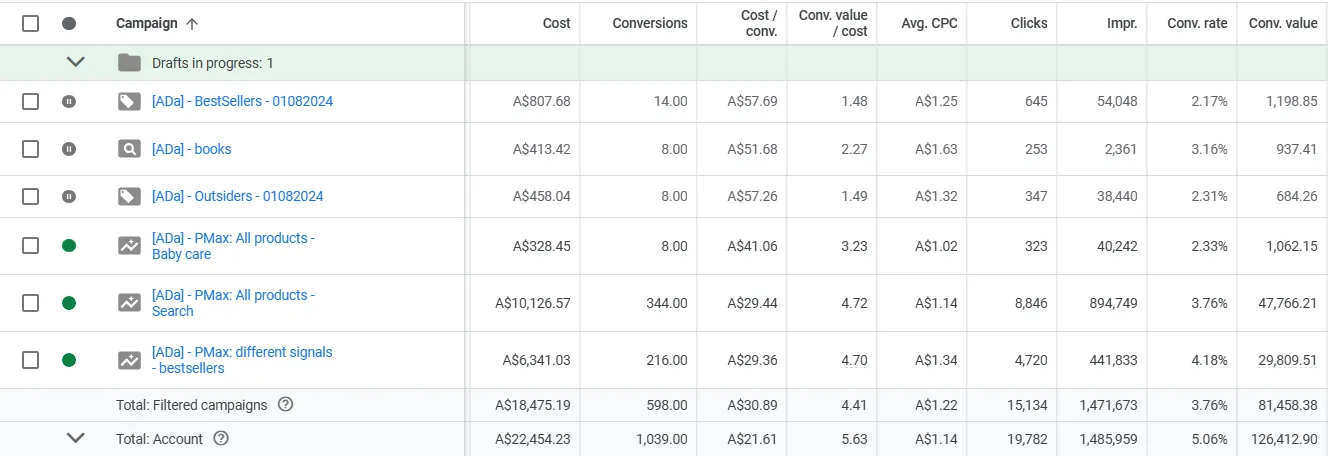Screen dimensions: 1328x456
Task: Click the search magnifier icon for books campaign
Action: tap(129, 149)
